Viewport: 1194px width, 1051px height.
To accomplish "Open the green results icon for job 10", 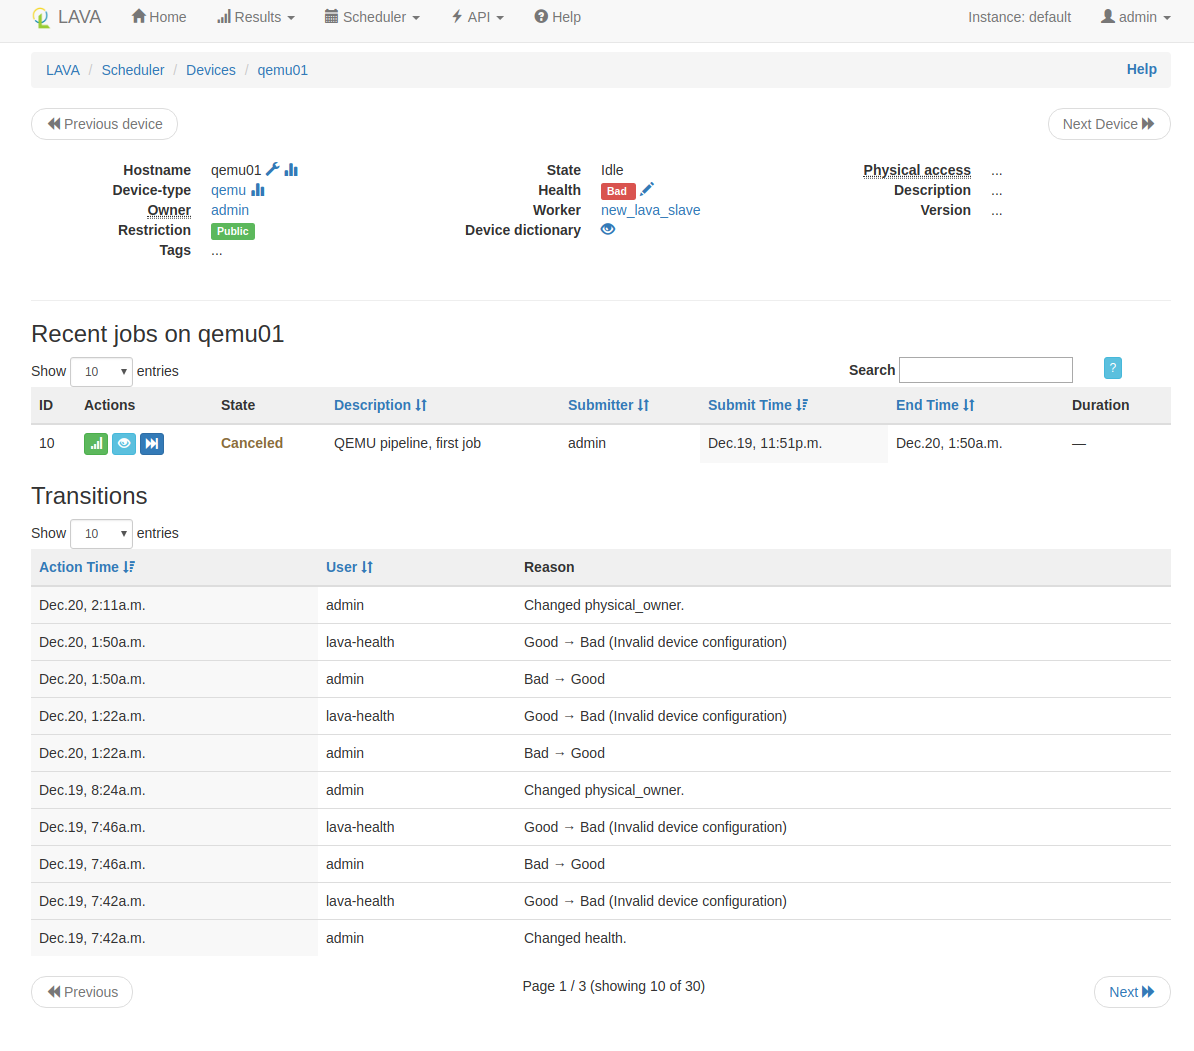I will coord(96,444).
